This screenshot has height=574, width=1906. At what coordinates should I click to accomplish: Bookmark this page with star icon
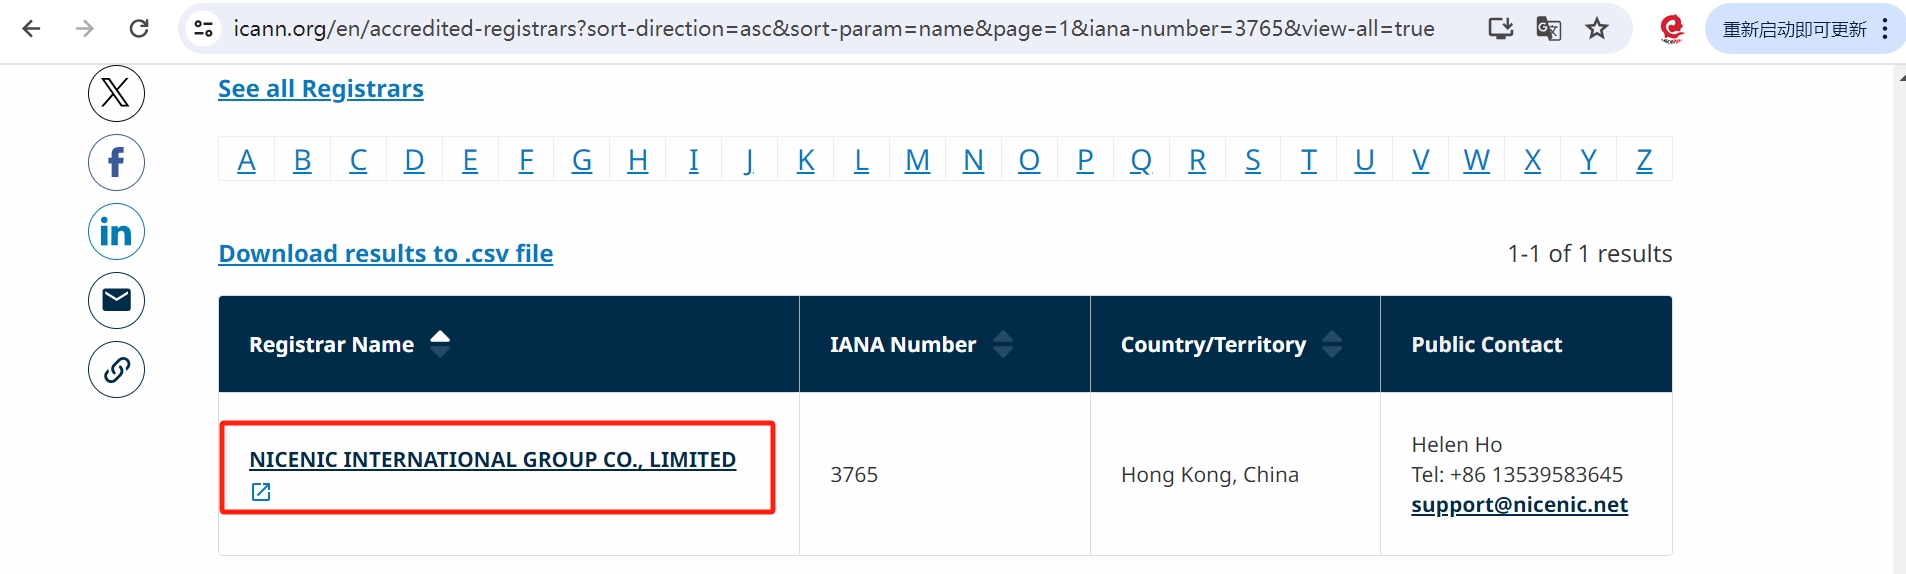[x=1597, y=28]
